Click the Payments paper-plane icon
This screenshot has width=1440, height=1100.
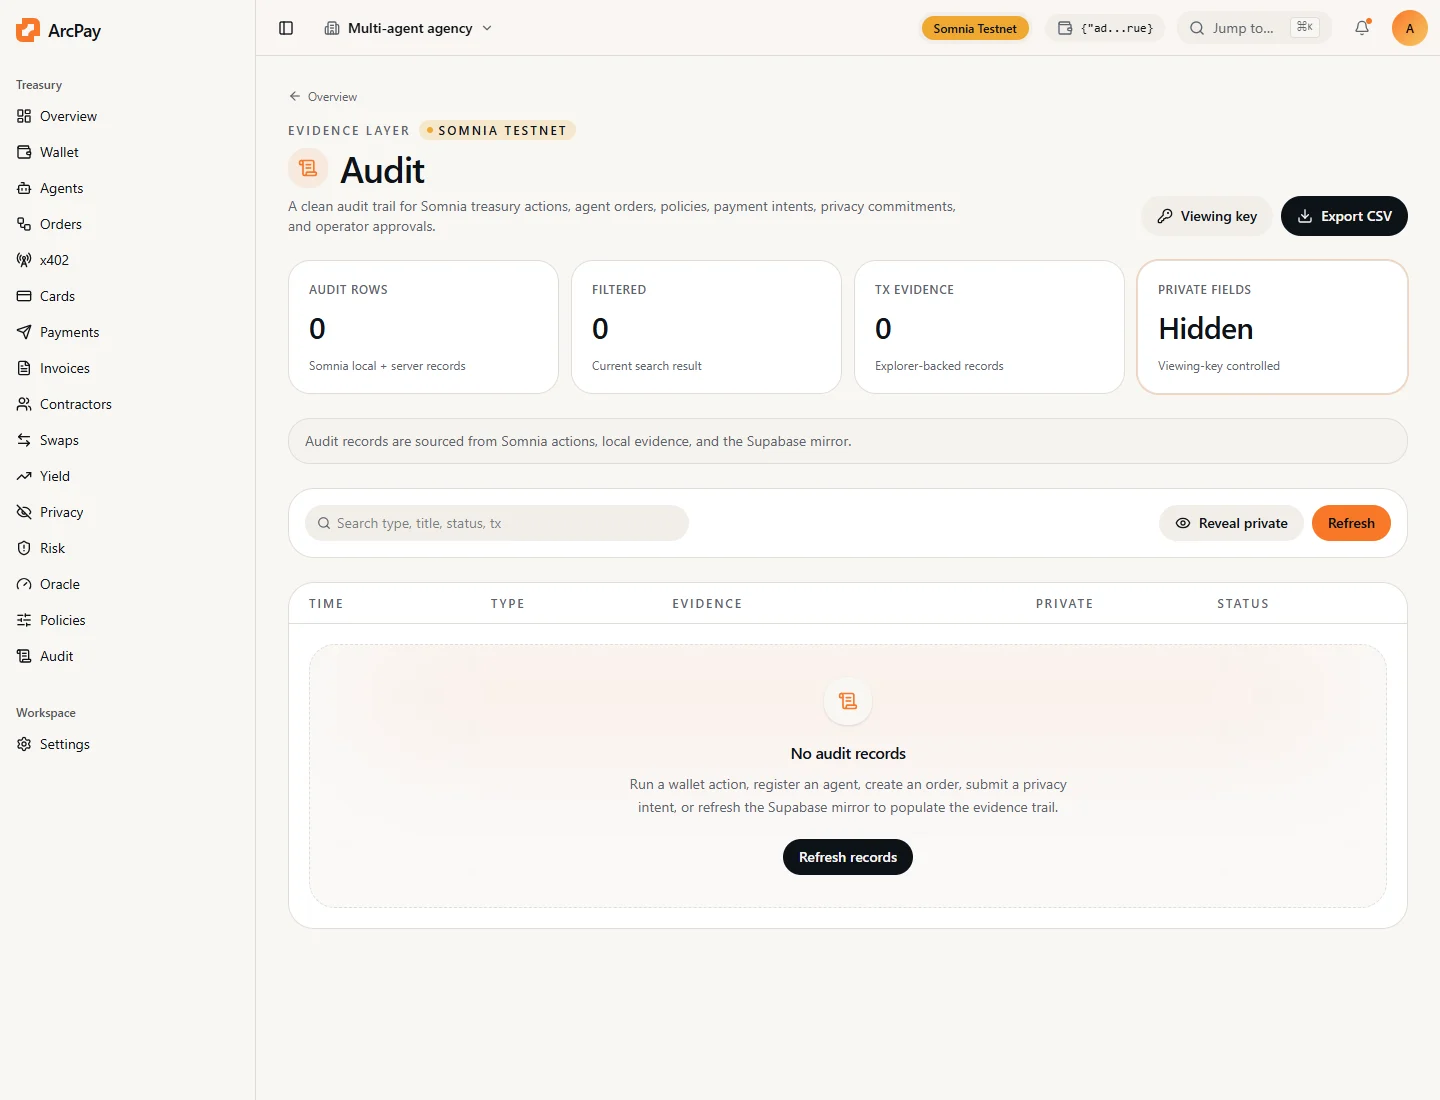[24, 332]
